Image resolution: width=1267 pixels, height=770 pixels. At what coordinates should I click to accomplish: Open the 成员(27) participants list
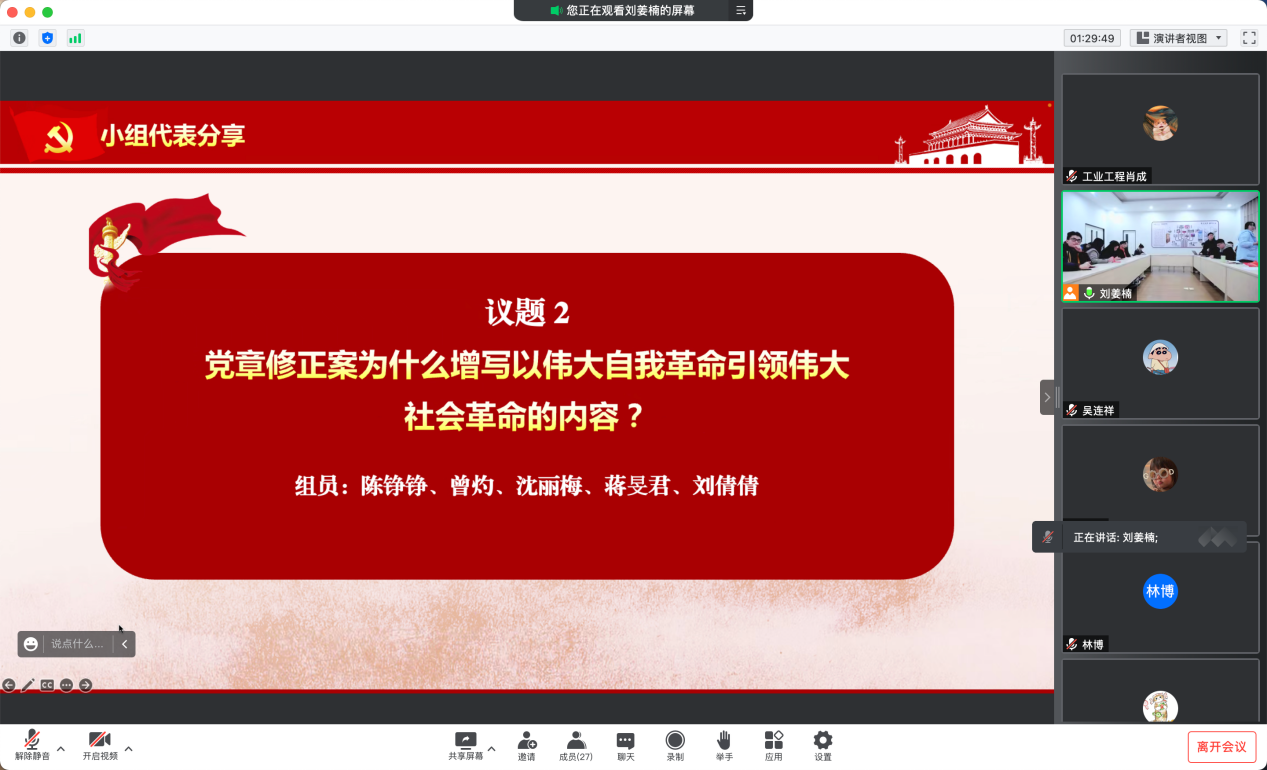click(576, 745)
